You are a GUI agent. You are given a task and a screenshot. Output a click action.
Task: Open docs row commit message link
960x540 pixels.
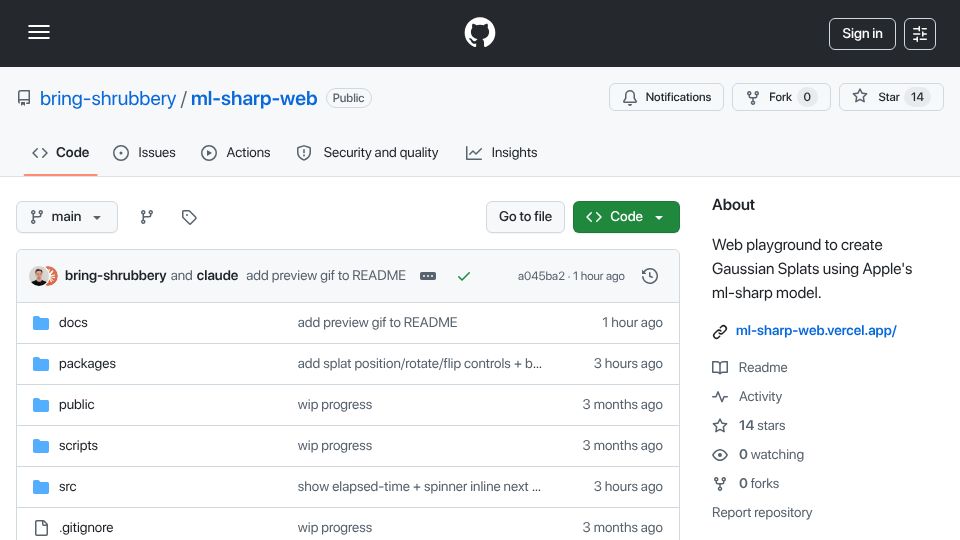click(377, 323)
